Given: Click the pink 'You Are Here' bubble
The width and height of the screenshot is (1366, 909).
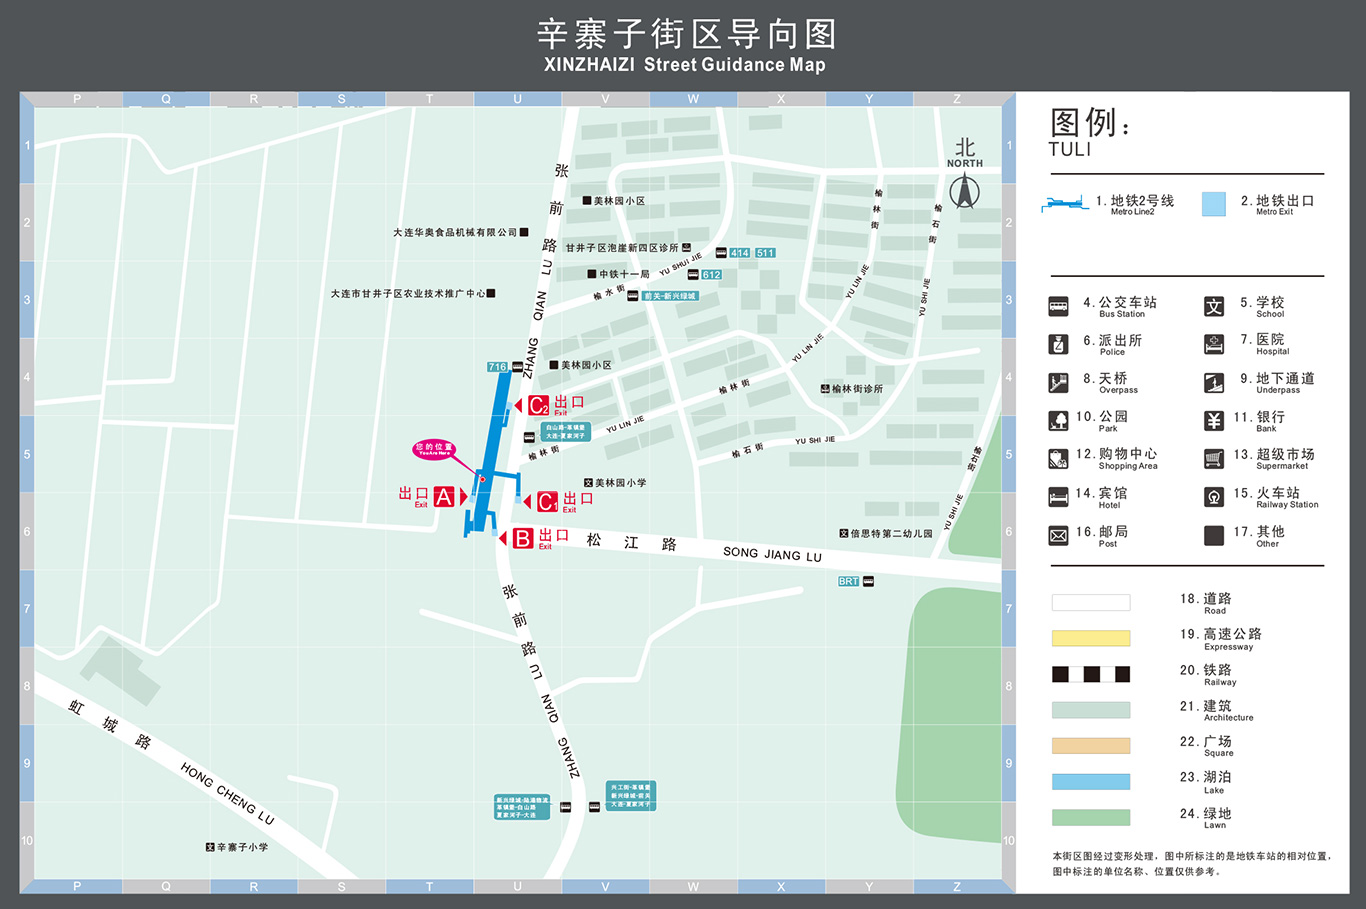Looking at the screenshot, I should pos(434,450).
